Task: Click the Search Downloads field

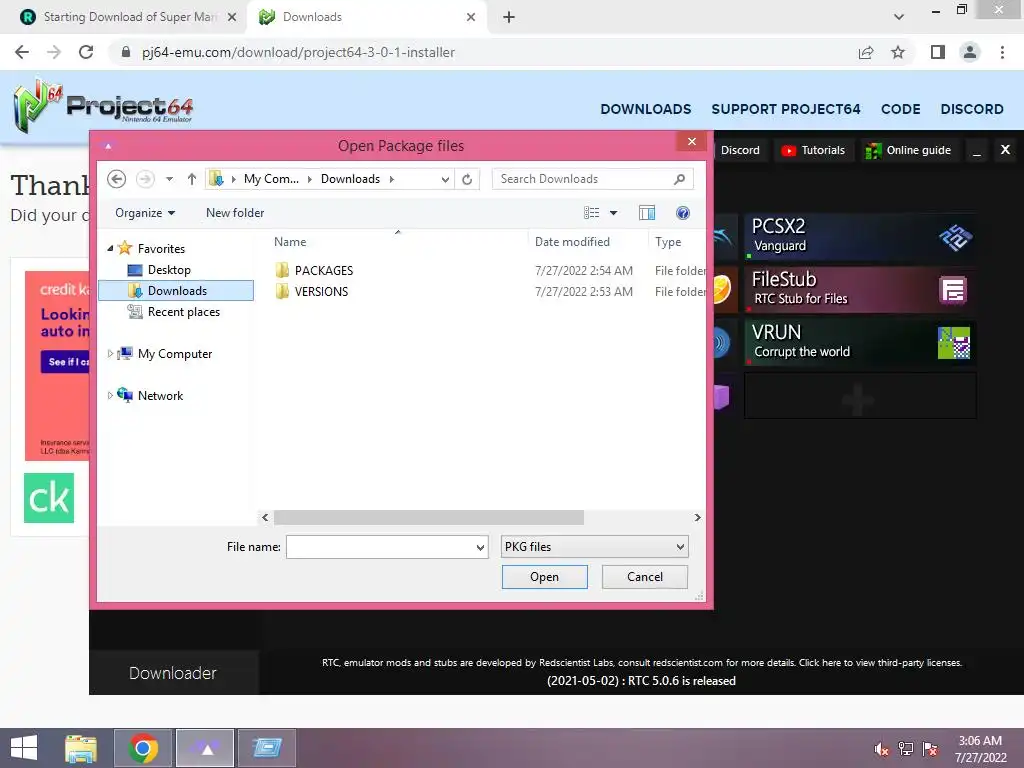Action: tap(592, 179)
